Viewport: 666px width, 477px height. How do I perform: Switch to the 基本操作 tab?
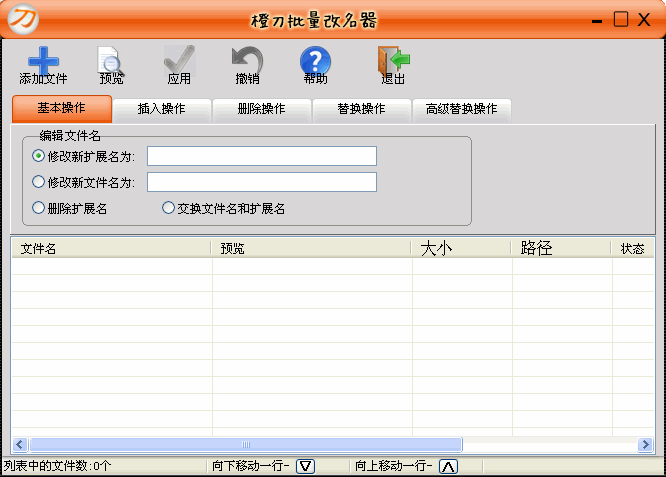[62, 109]
